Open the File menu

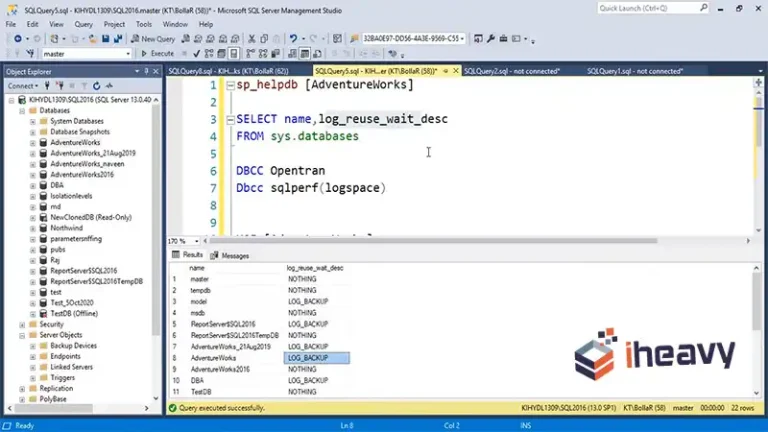point(11,24)
